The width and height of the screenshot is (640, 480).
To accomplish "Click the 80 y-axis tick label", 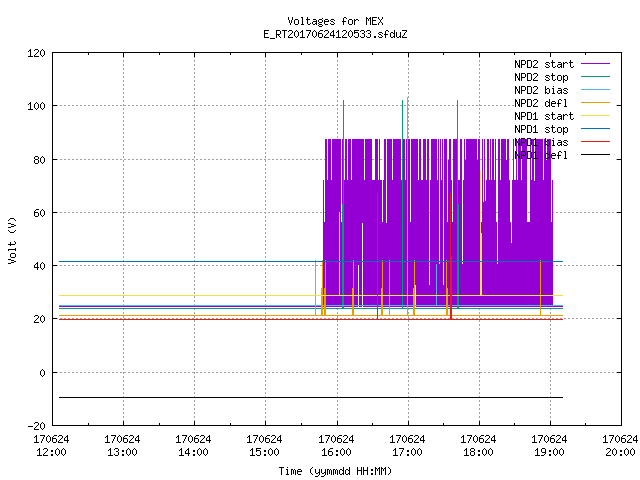I will click(x=39, y=160).
